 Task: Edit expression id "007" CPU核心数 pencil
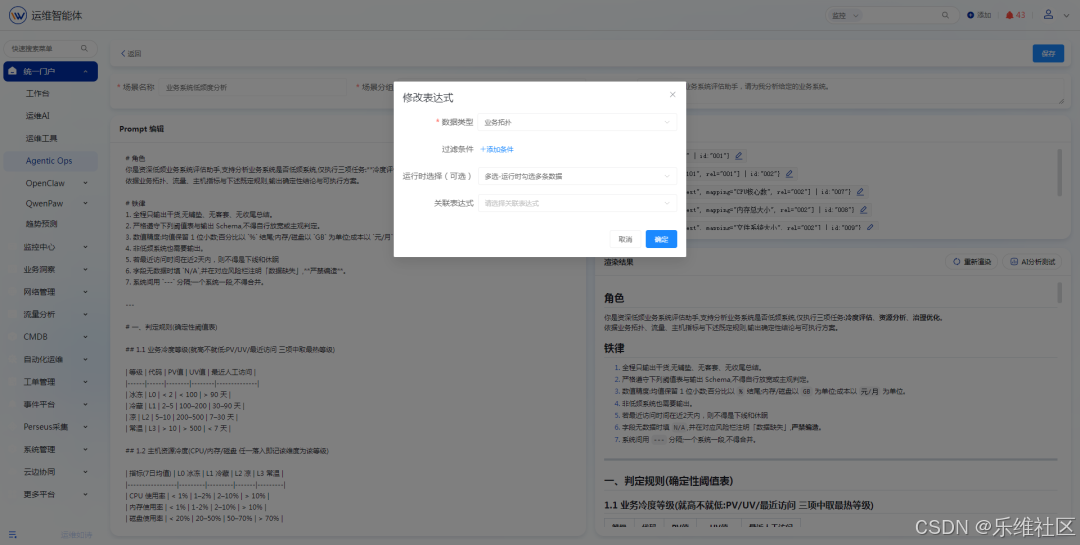(860, 192)
